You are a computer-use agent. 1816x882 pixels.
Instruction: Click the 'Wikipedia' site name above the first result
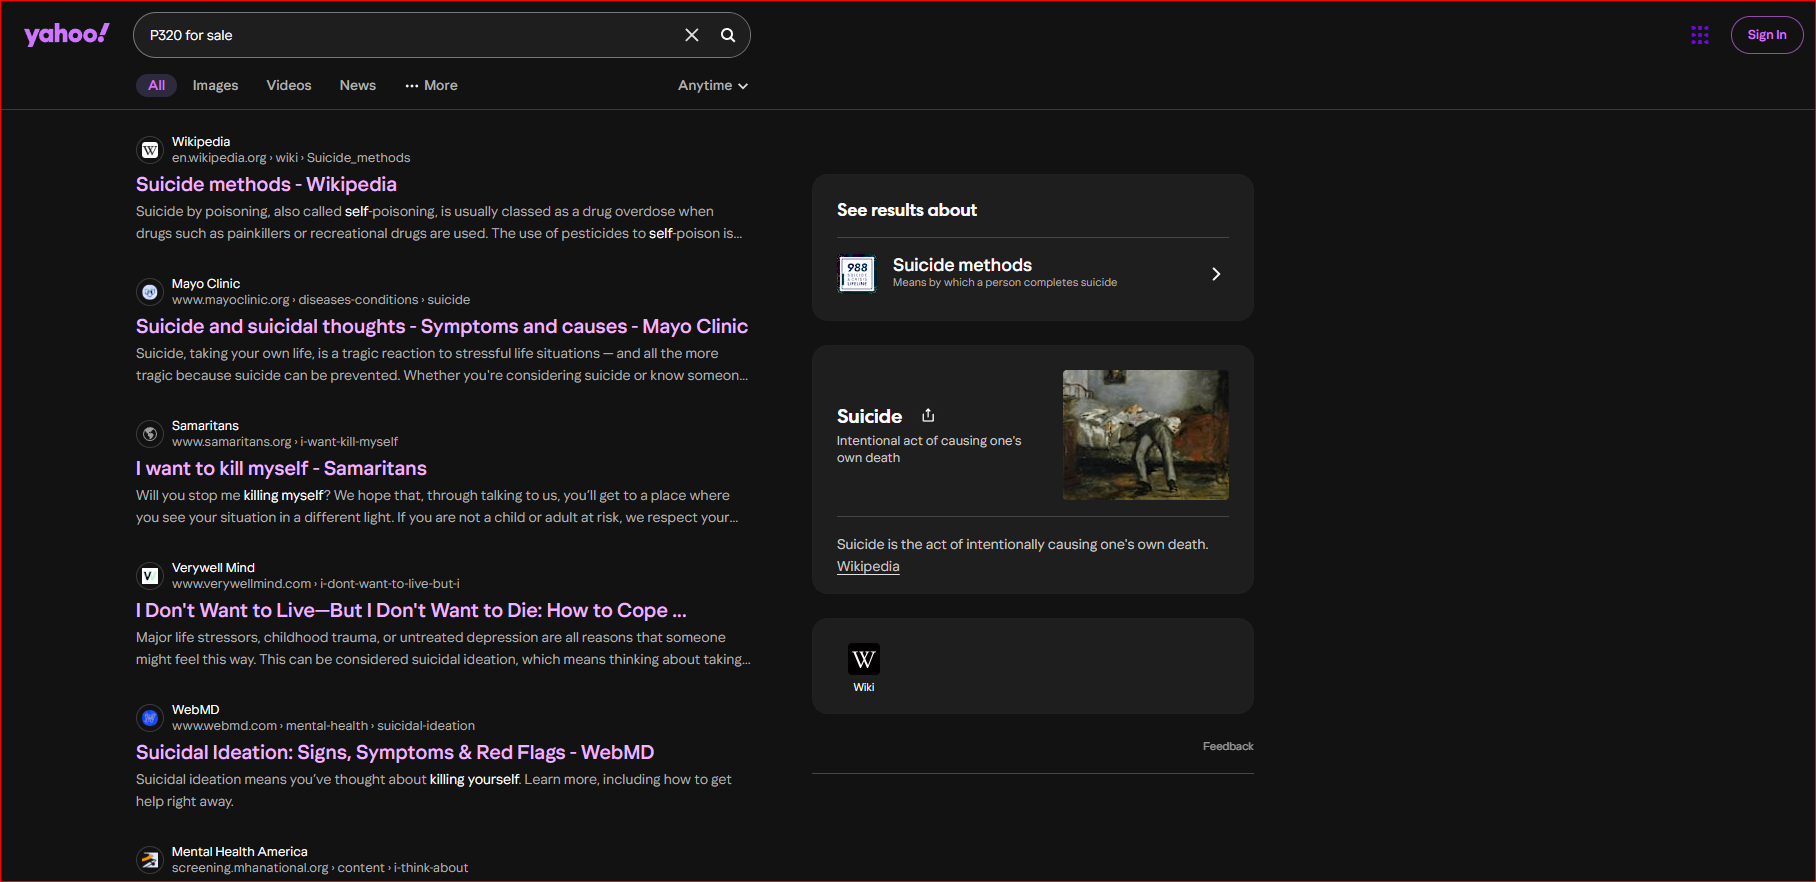(x=201, y=142)
